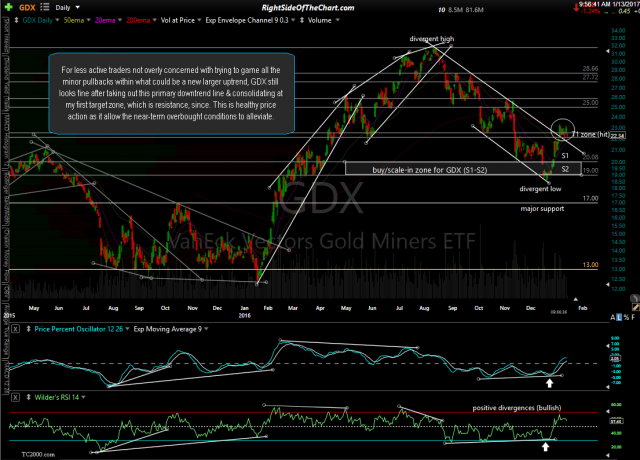The width and height of the screenshot is (640, 460).
Task: Click the 13.00 orange price level label
Action: point(590,265)
